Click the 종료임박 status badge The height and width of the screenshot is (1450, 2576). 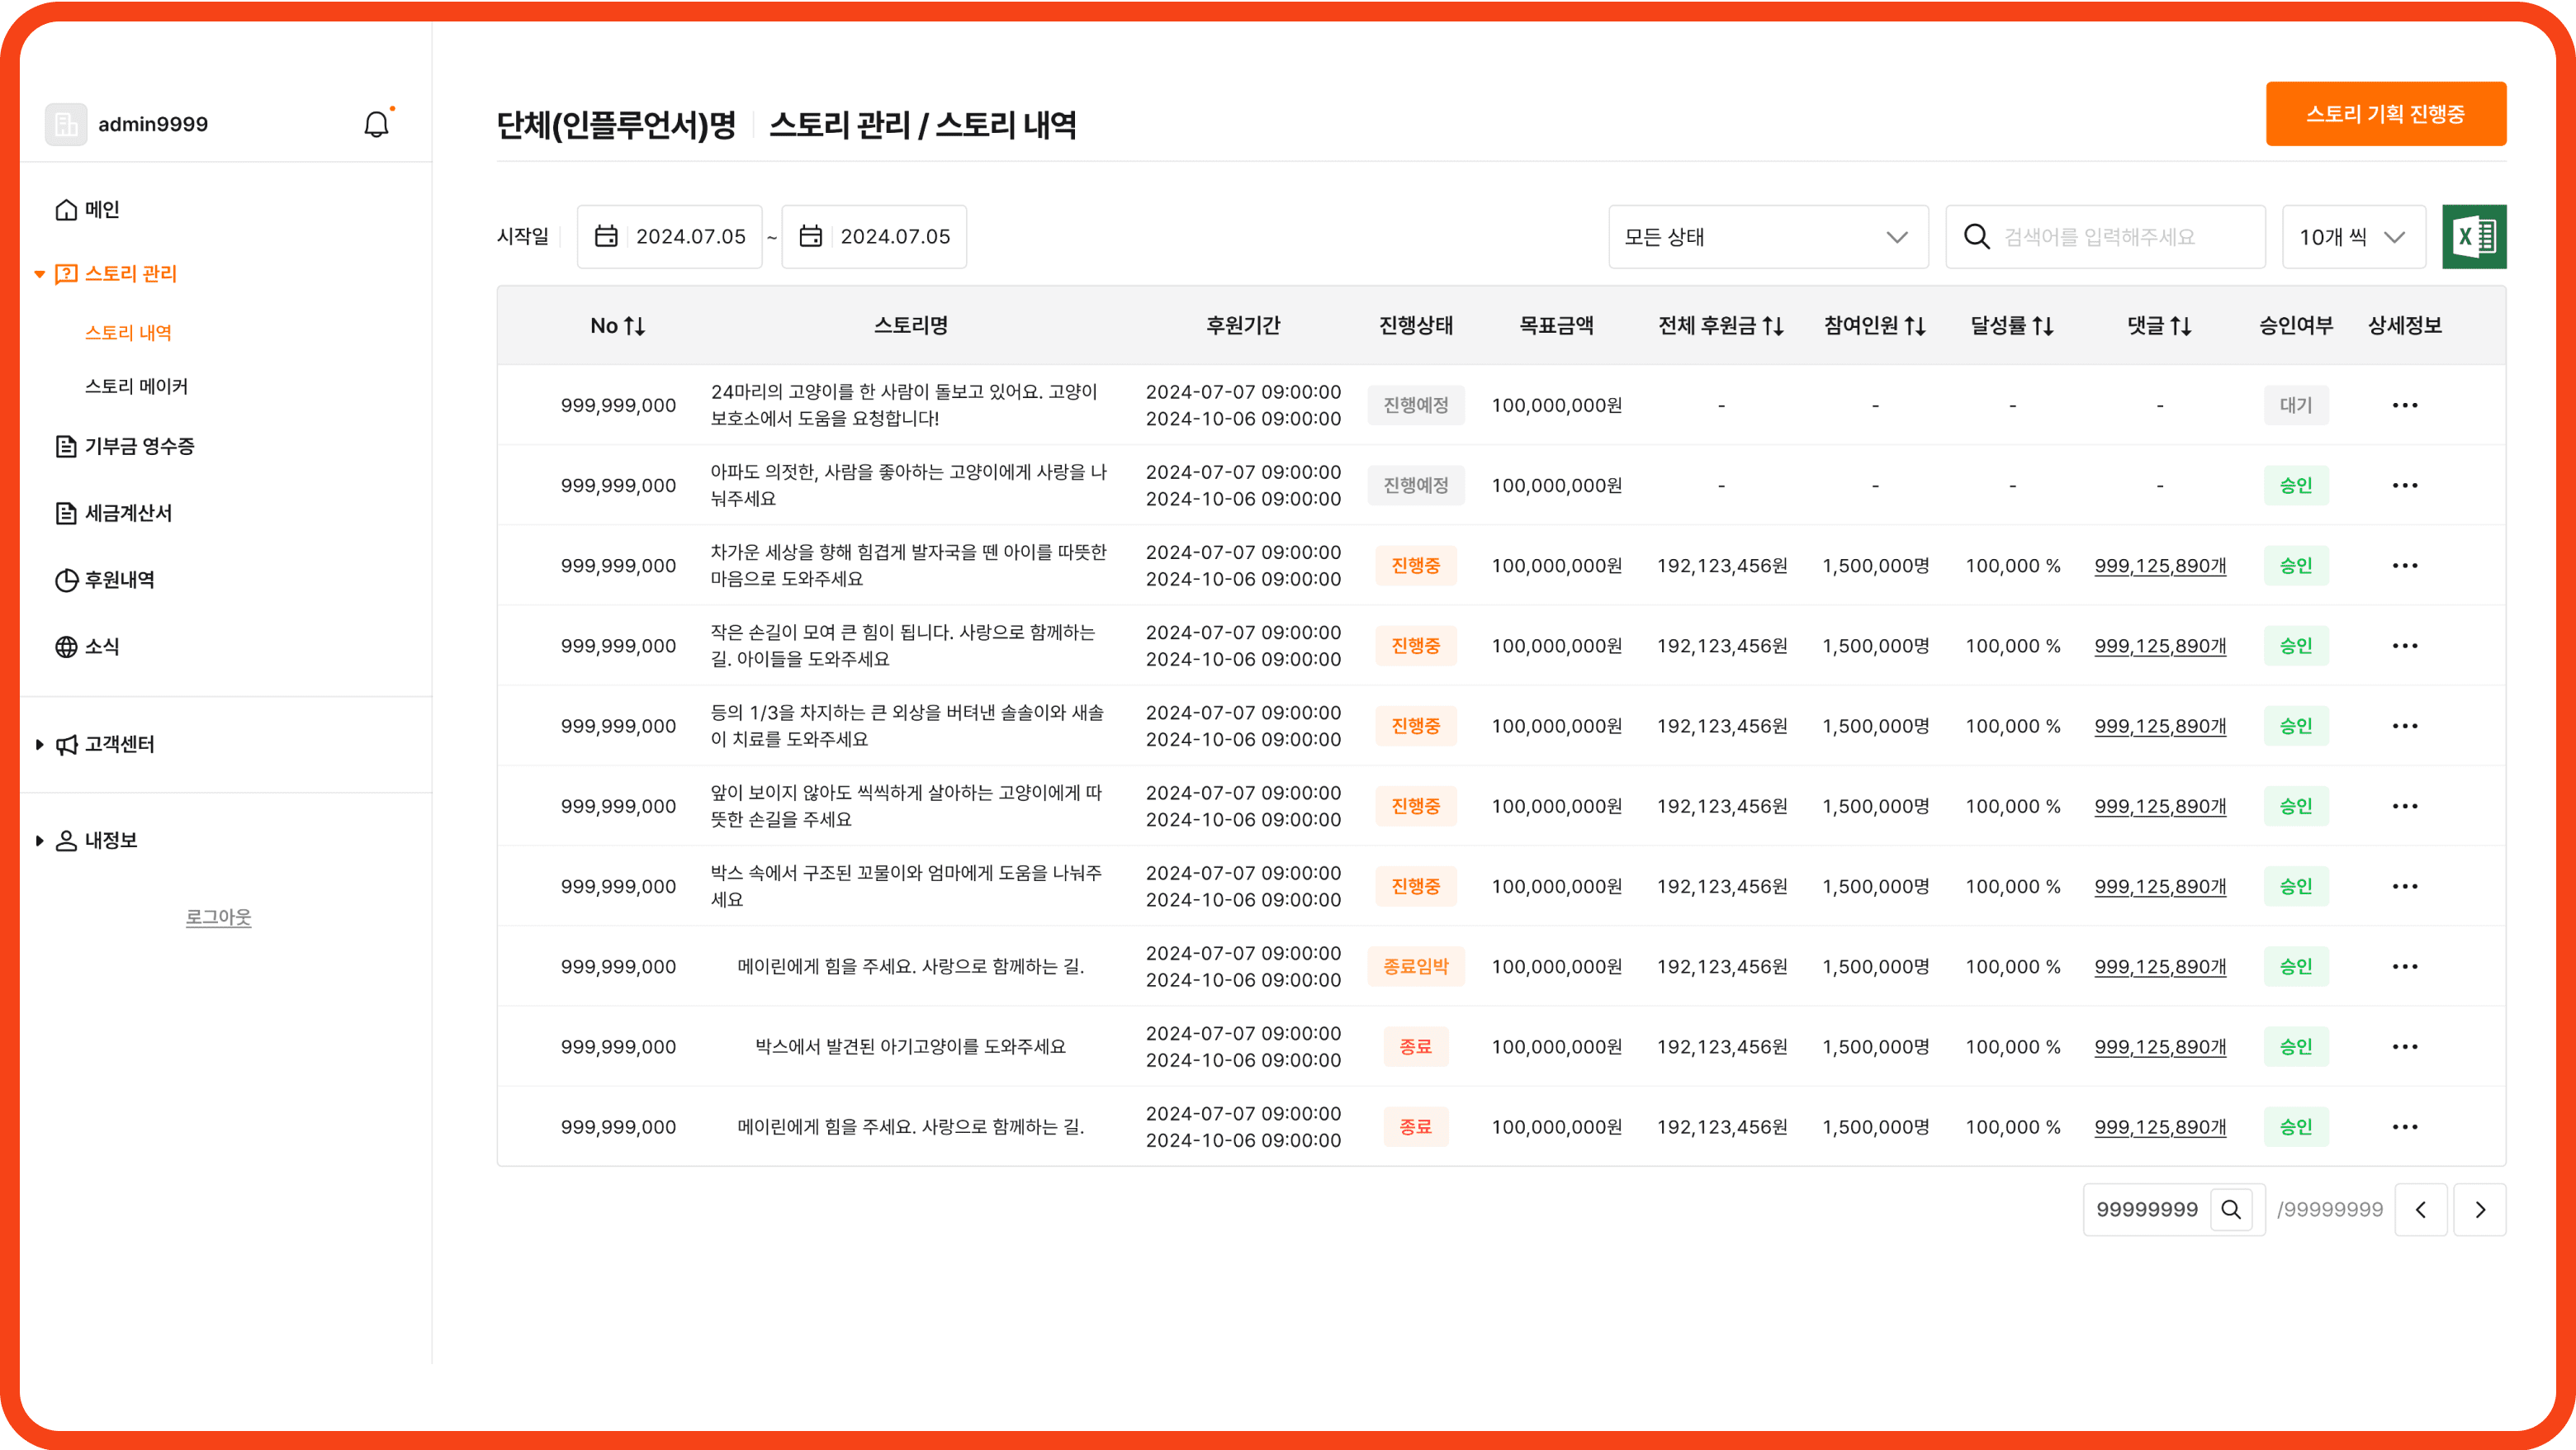point(1415,966)
